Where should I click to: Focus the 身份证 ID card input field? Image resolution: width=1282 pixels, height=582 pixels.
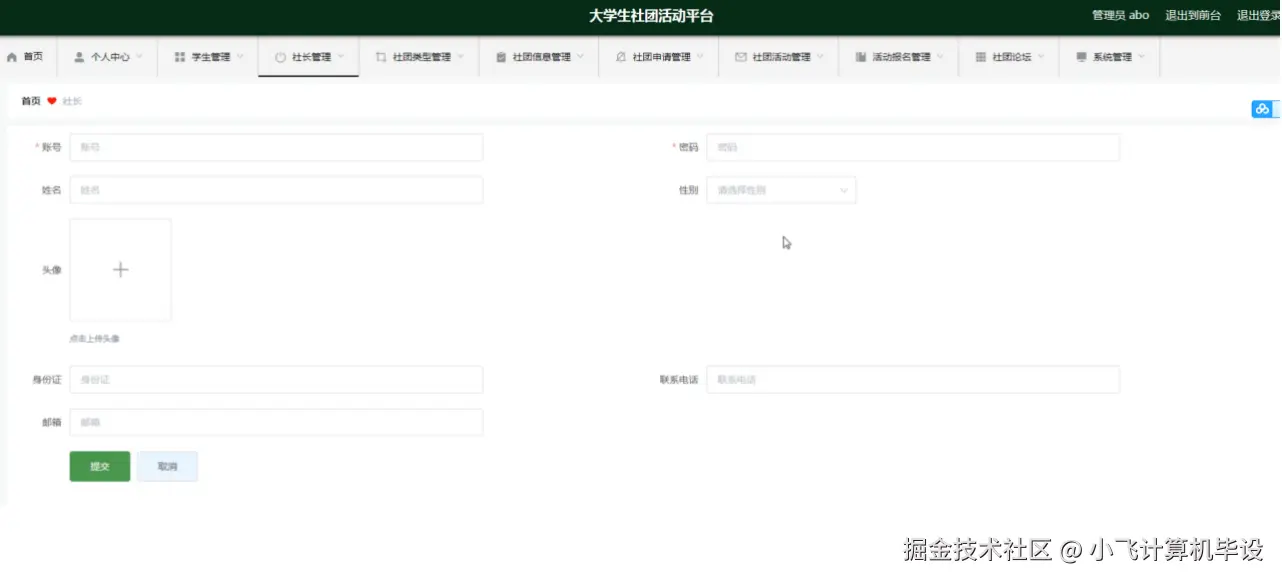[x=276, y=380]
